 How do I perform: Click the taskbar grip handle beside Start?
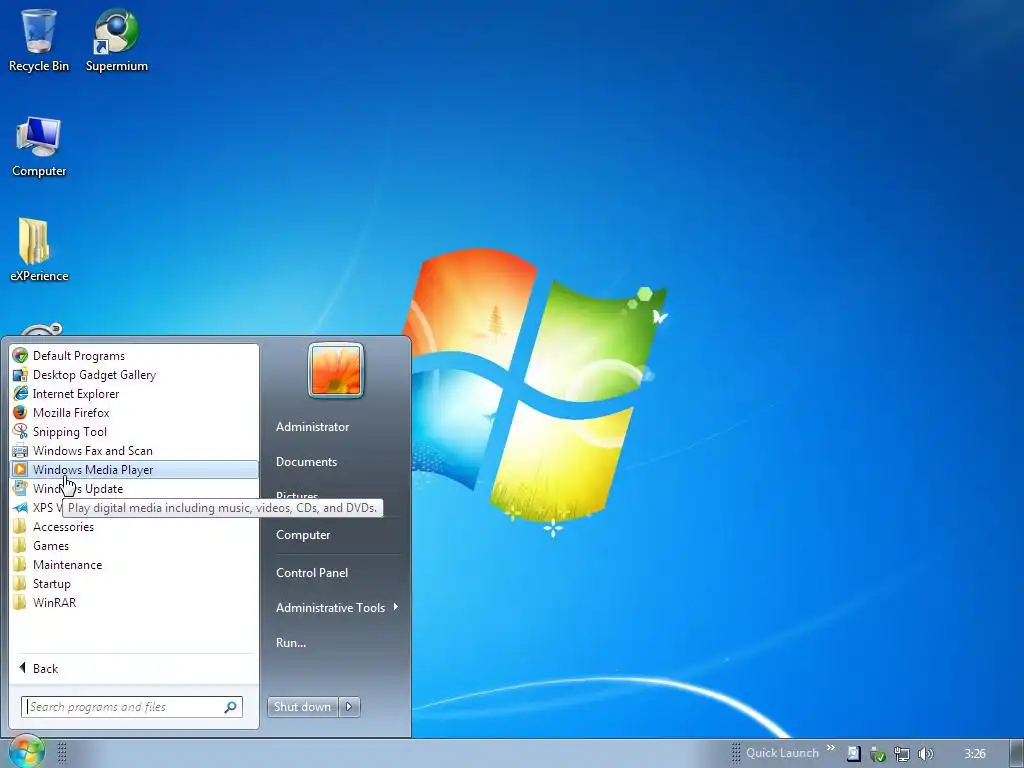pos(62,753)
